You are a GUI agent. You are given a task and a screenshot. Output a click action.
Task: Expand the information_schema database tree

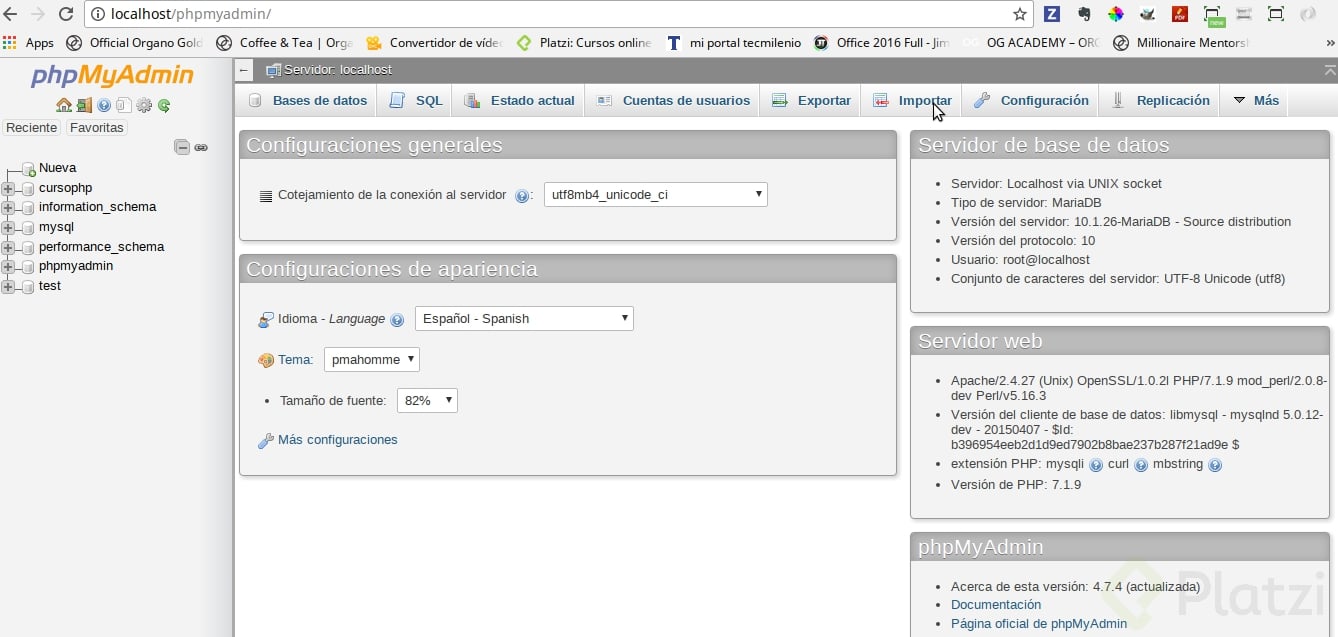point(8,208)
